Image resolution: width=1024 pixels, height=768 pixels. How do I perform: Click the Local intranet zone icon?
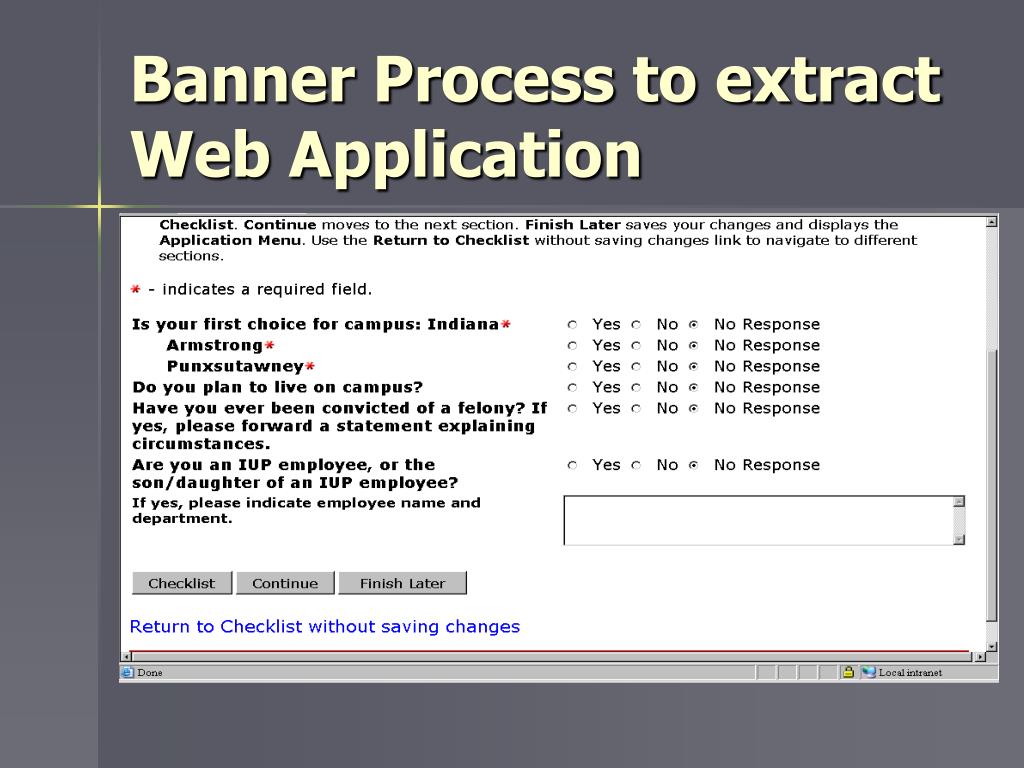pyautogui.click(x=868, y=672)
